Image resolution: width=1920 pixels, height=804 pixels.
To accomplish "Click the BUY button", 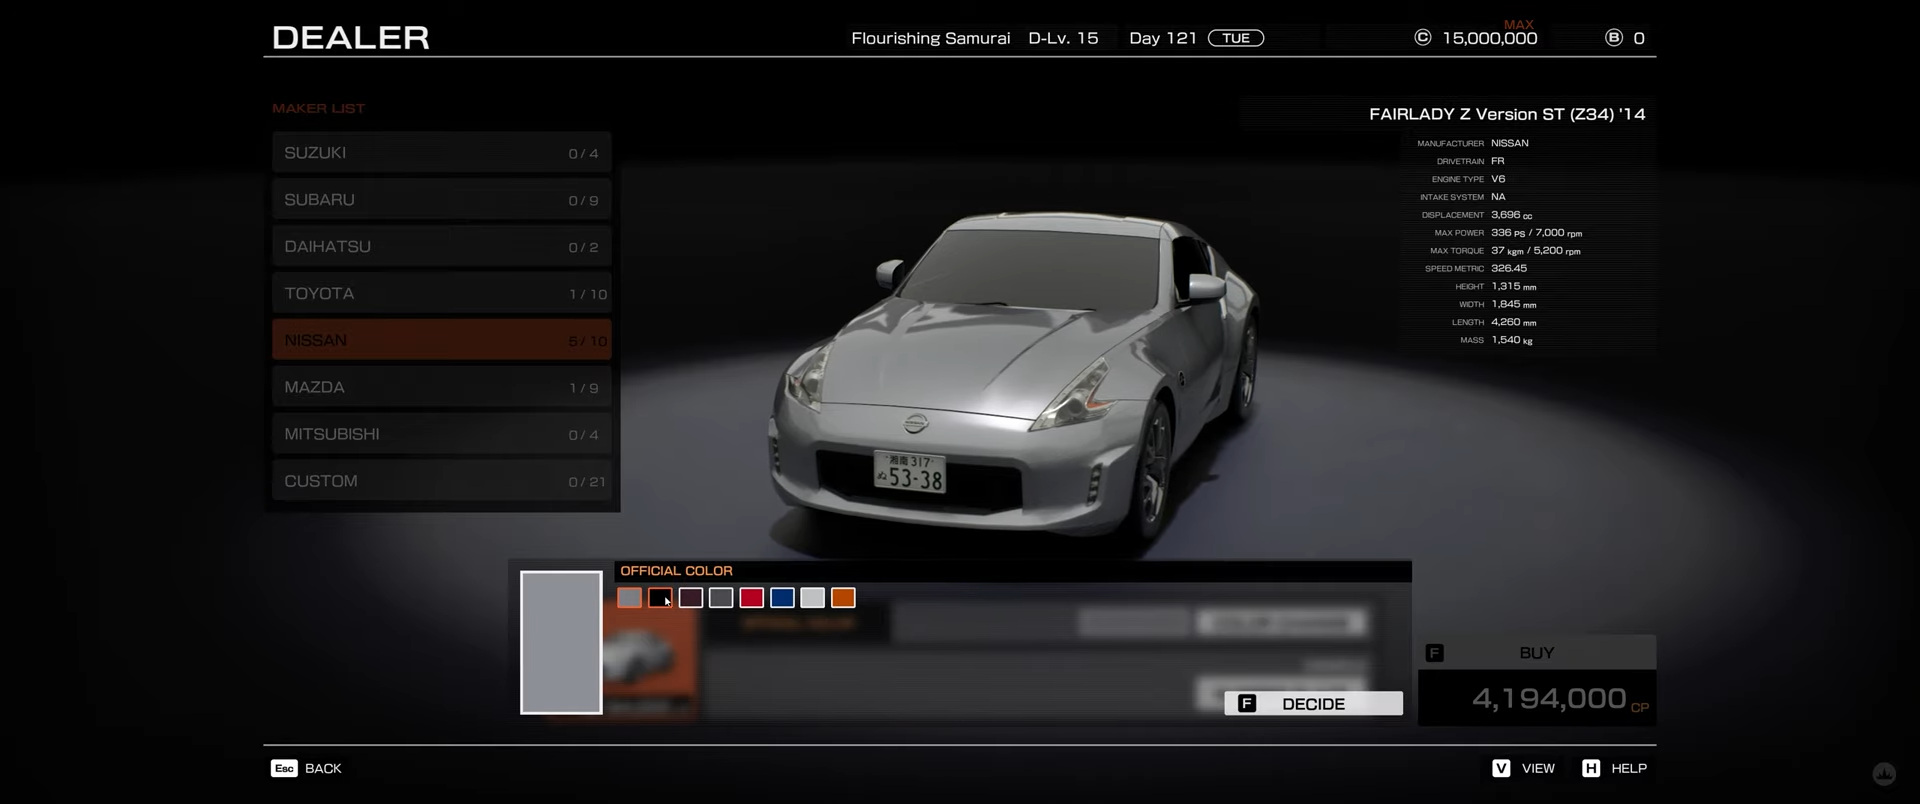I will (x=1537, y=653).
